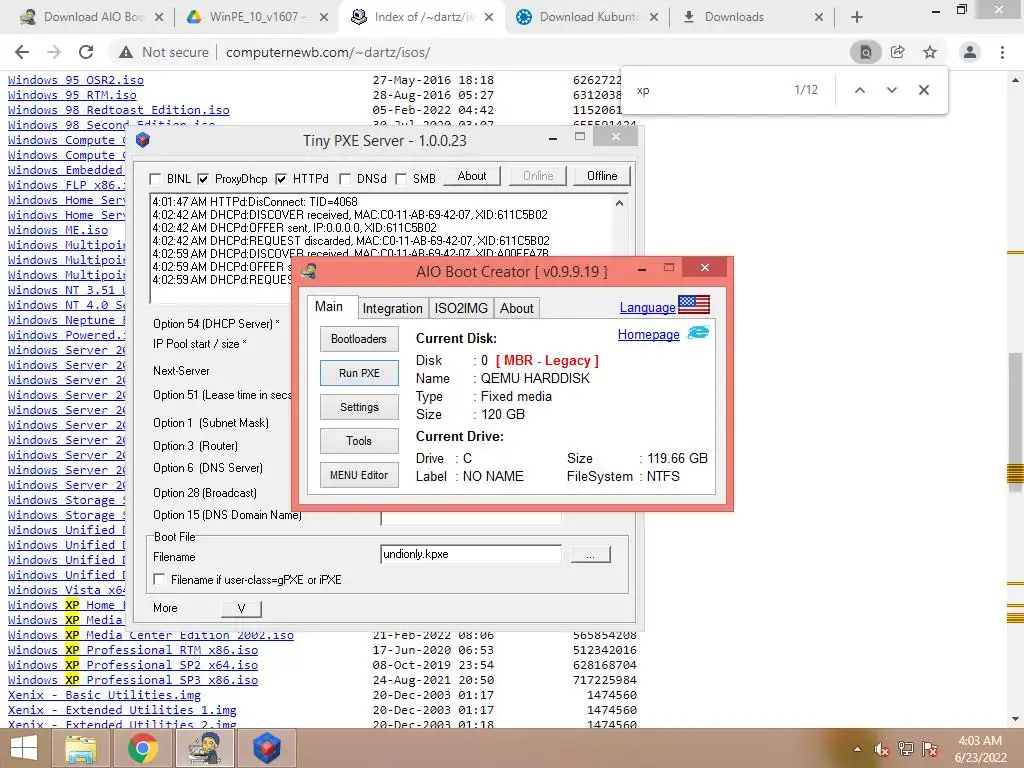Open Windows 95 OSR2.iso link

(x=76, y=80)
